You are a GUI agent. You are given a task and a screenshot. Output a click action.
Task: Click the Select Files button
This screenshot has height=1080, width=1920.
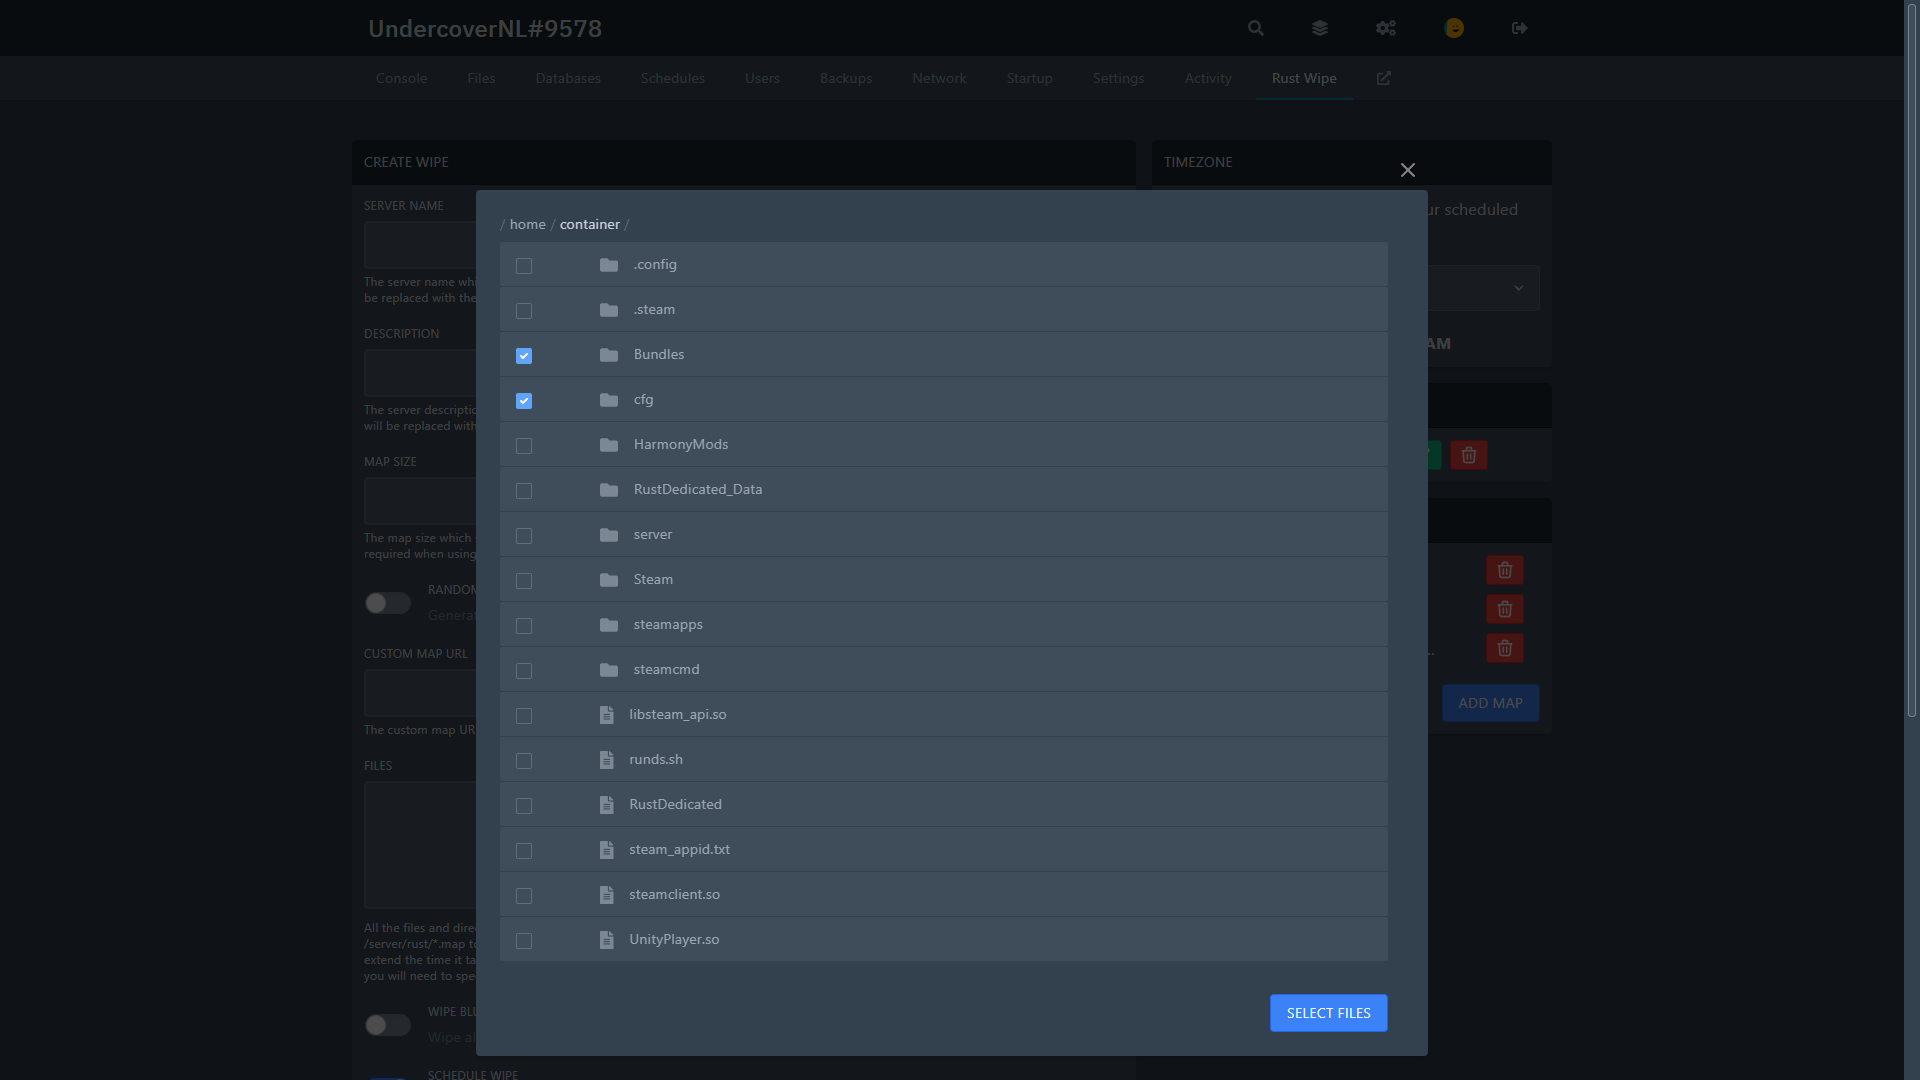pos(1328,1013)
